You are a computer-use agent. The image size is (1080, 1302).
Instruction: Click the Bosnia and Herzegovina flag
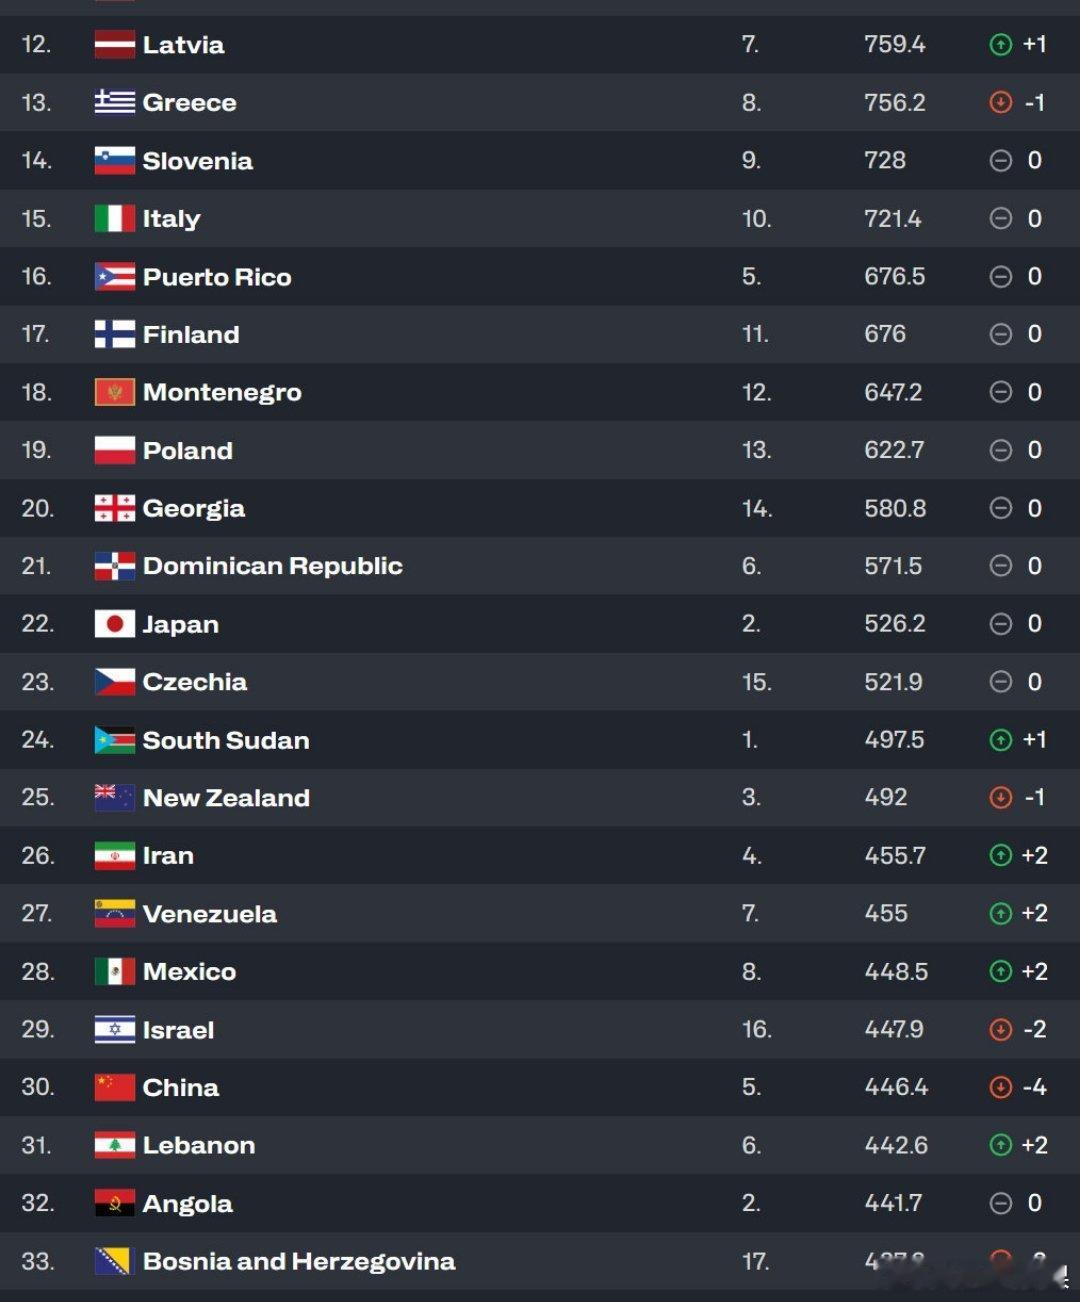(114, 1261)
